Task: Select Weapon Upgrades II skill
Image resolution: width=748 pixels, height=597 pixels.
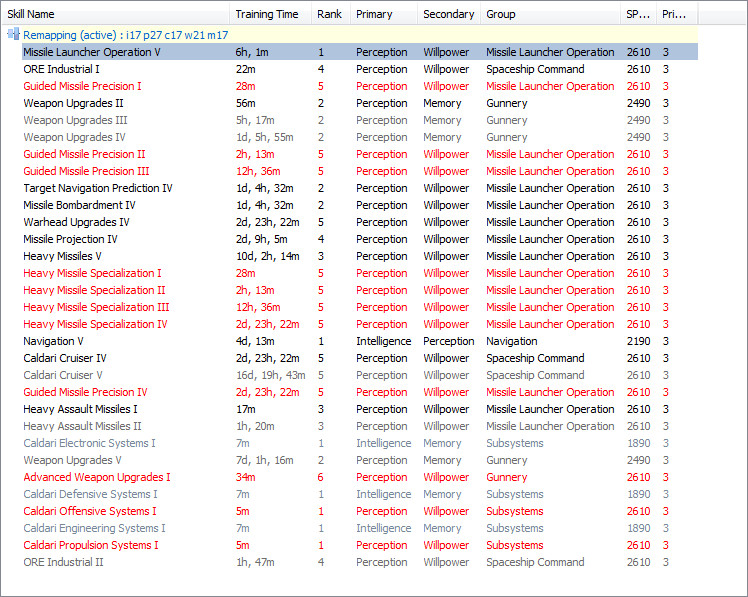Action: pos(73,103)
